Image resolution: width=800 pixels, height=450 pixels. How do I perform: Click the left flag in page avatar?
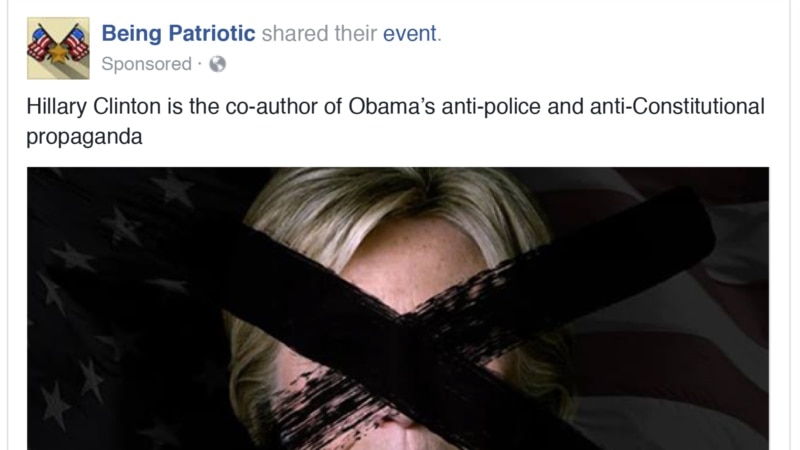(x=42, y=43)
